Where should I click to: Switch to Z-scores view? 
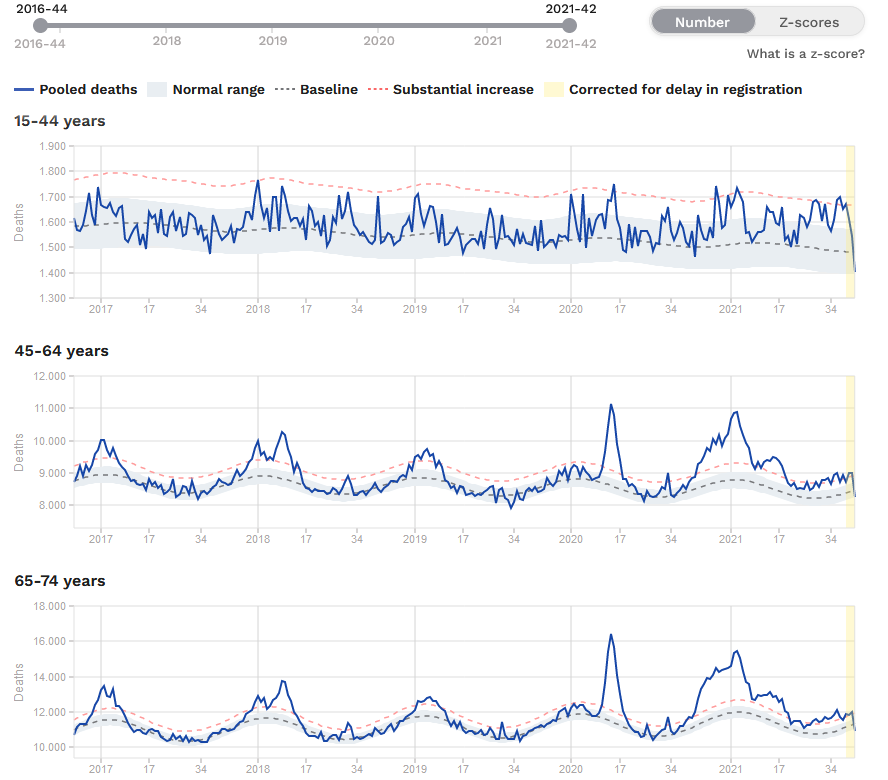pos(809,22)
